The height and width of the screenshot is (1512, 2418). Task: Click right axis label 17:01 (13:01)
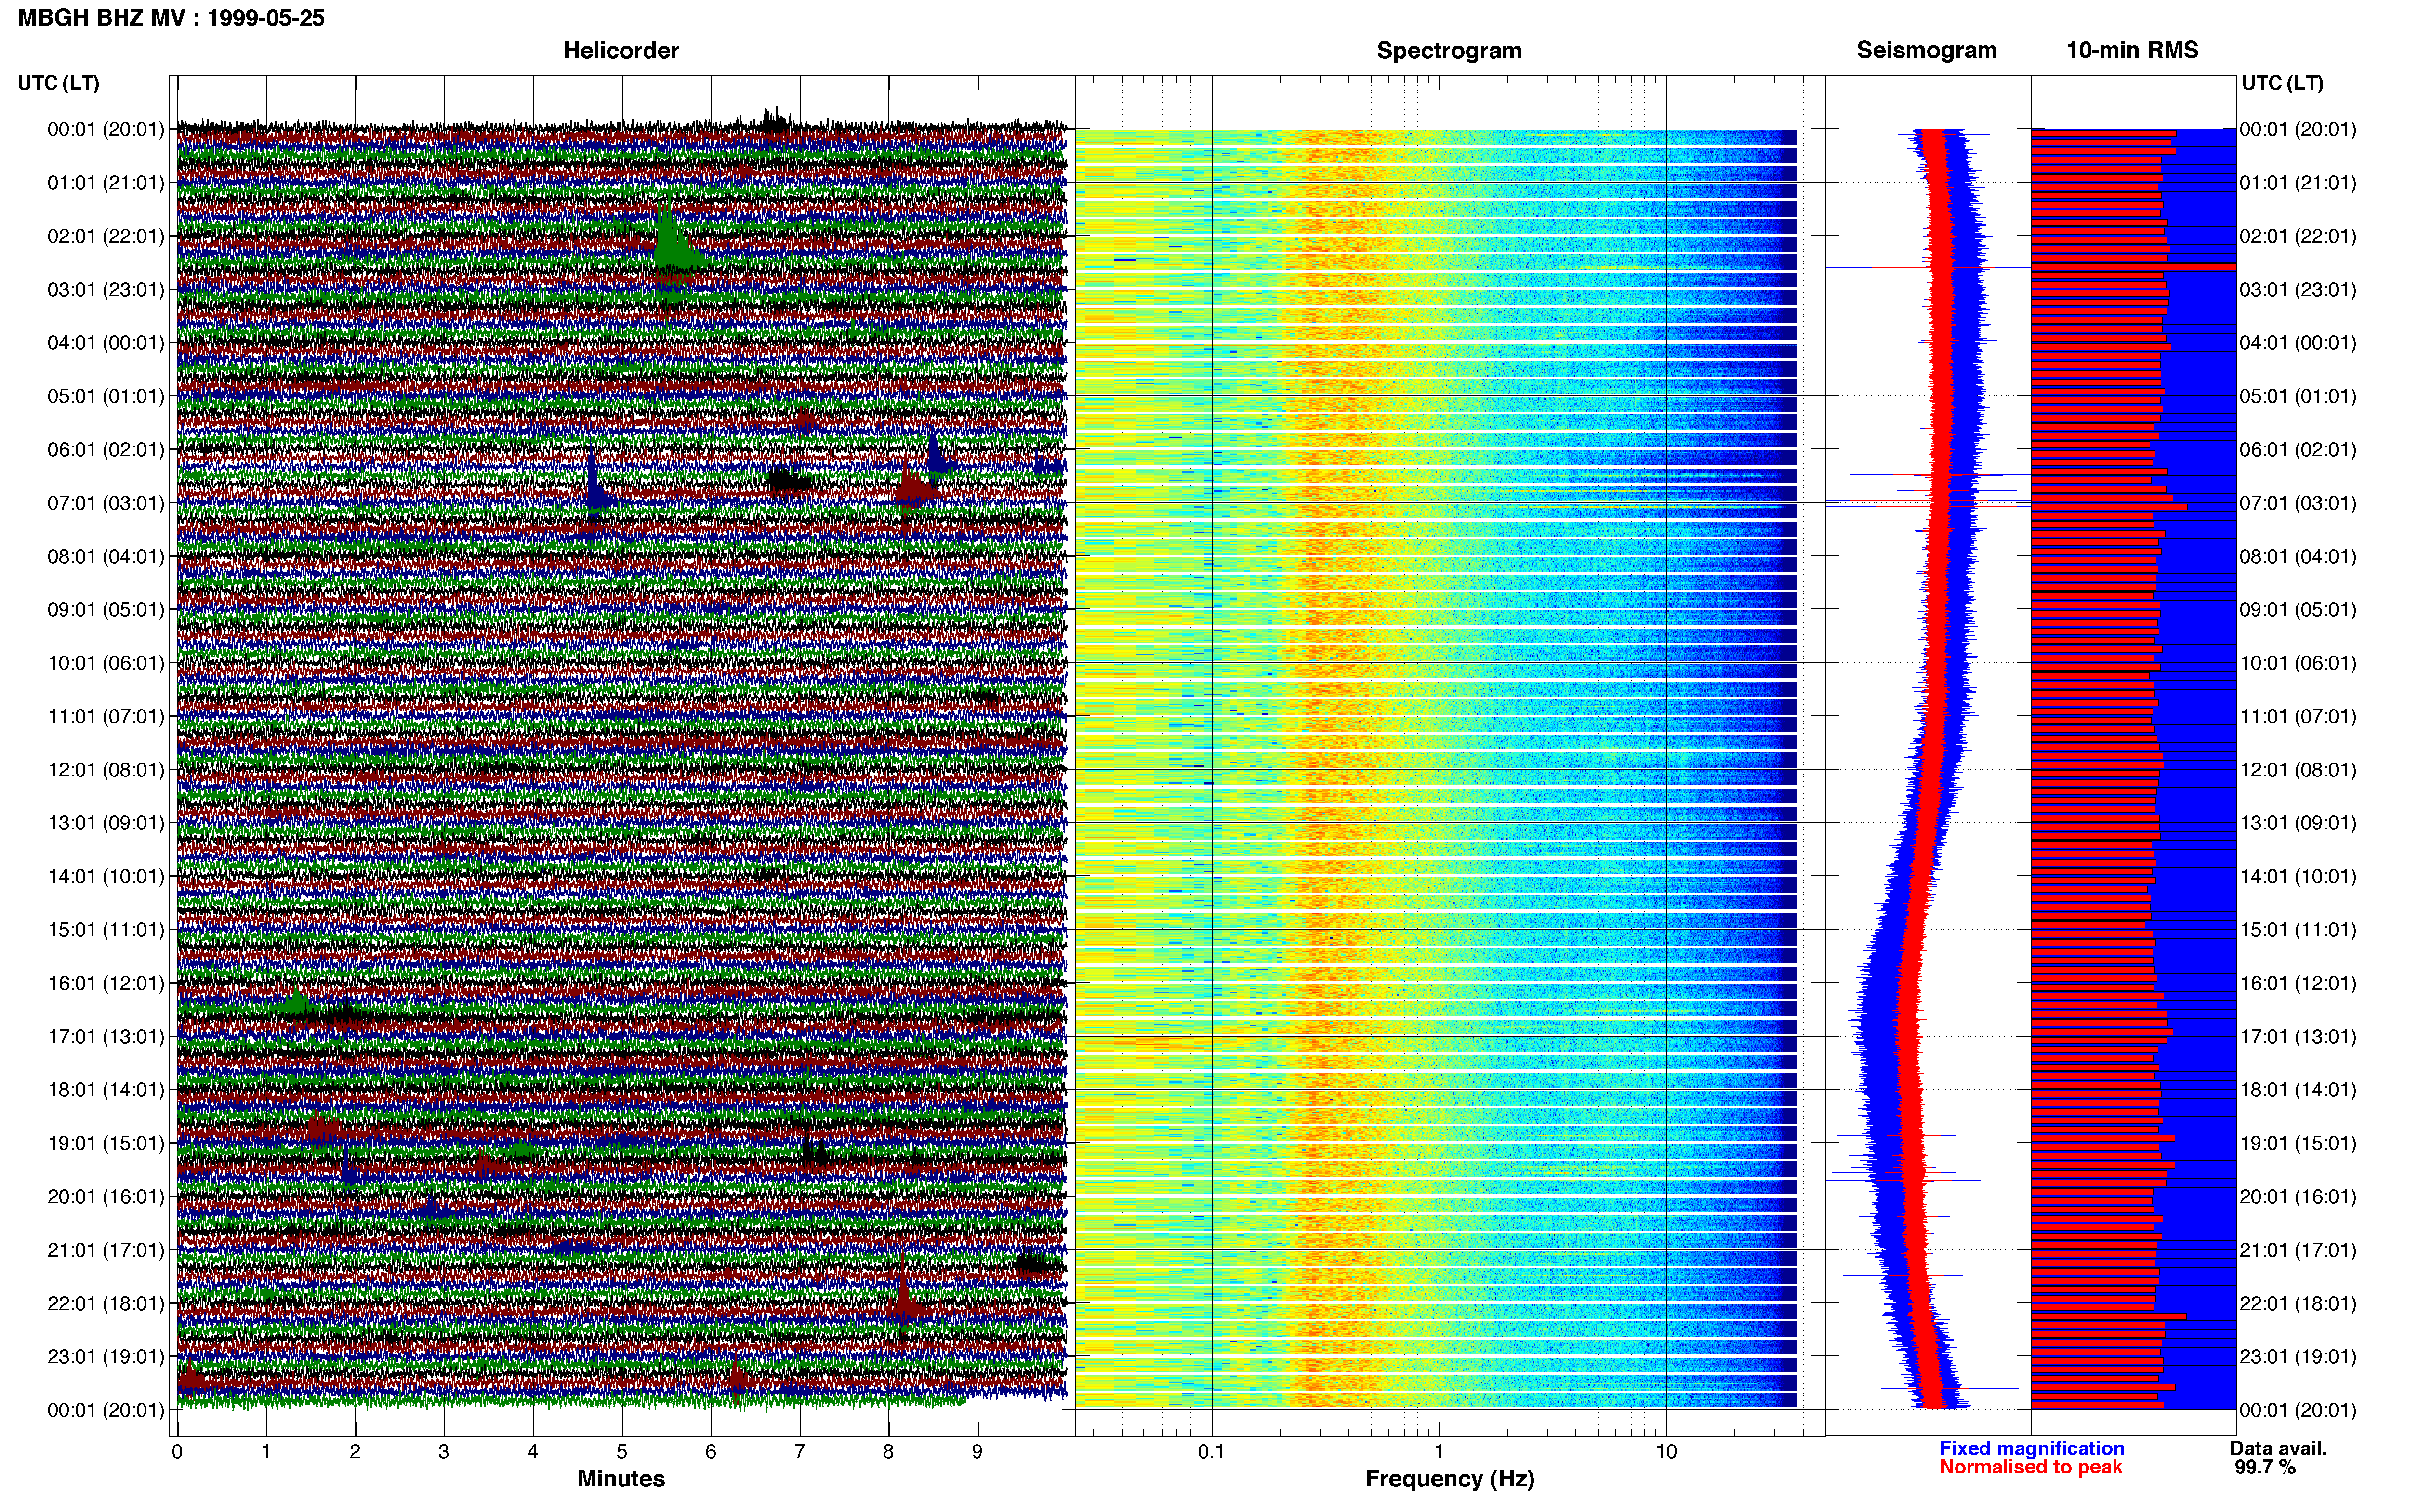coord(2298,1037)
